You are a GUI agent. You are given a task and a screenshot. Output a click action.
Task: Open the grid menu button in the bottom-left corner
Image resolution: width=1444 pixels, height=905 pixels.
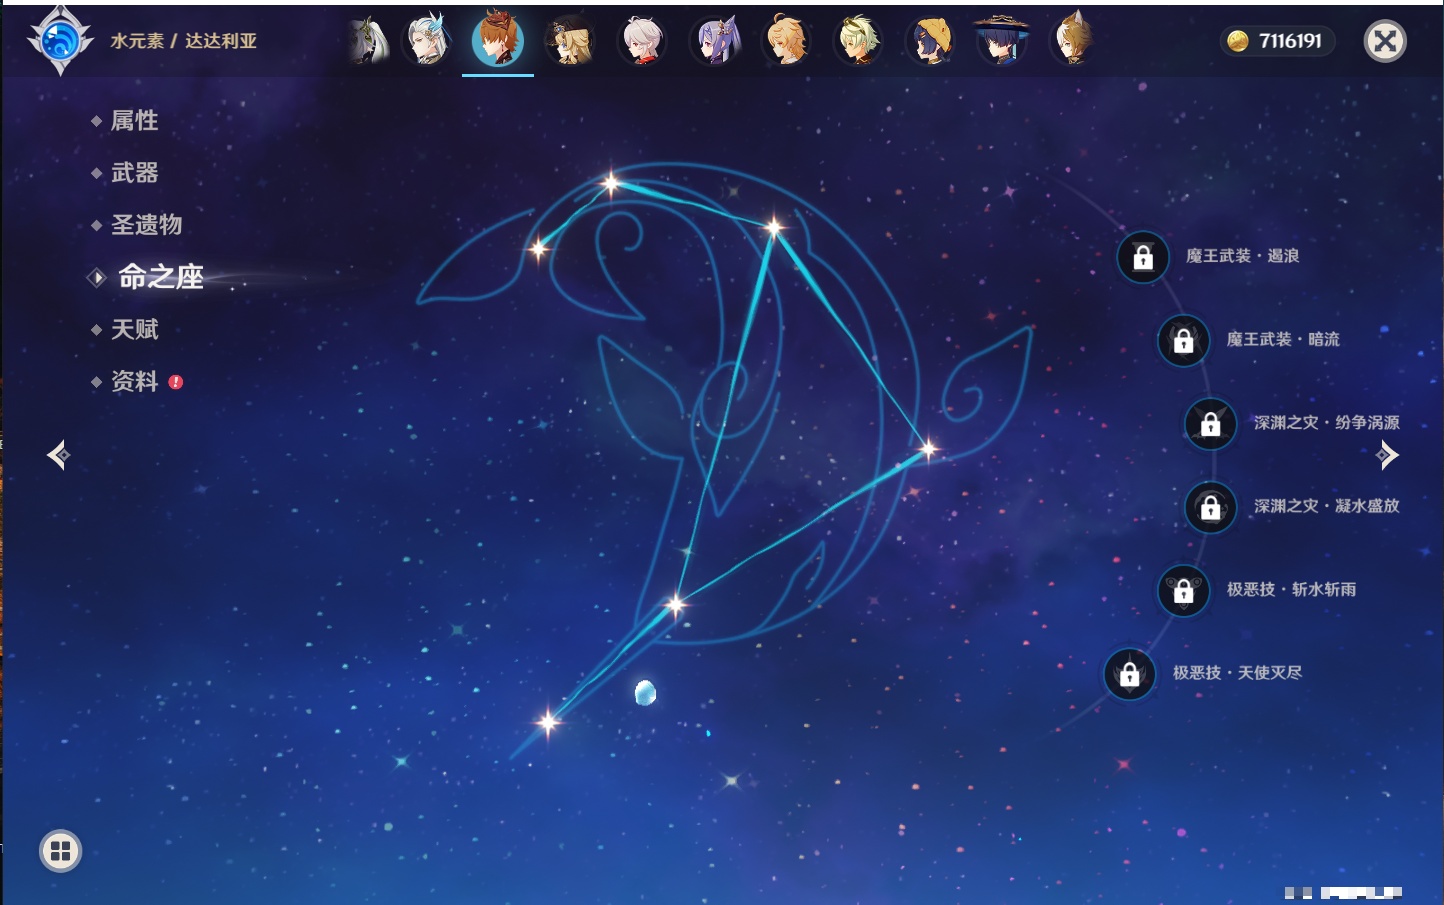pos(60,851)
